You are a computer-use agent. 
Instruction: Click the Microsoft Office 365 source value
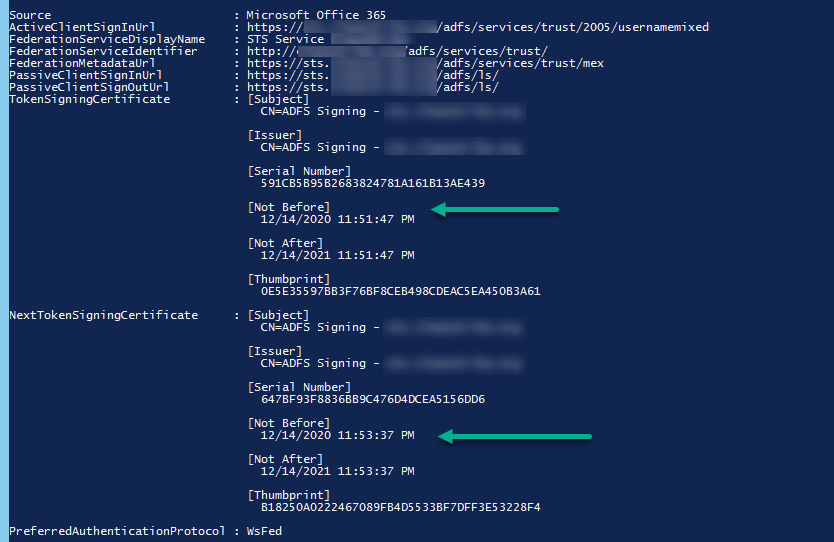316,15
